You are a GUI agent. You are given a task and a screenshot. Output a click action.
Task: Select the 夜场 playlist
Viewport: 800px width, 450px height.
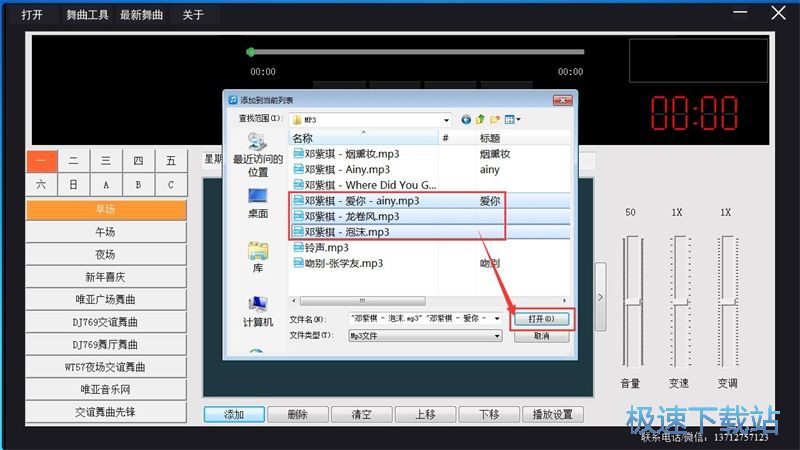pyautogui.click(x=106, y=255)
